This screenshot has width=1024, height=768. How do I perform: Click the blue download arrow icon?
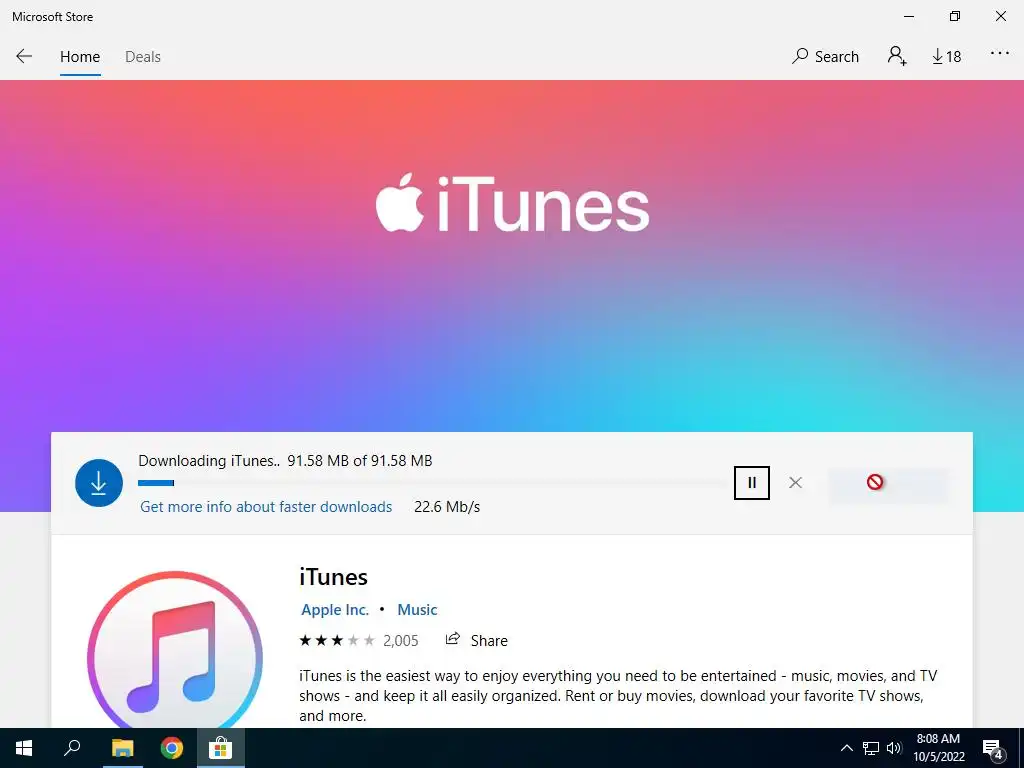(99, 483)
